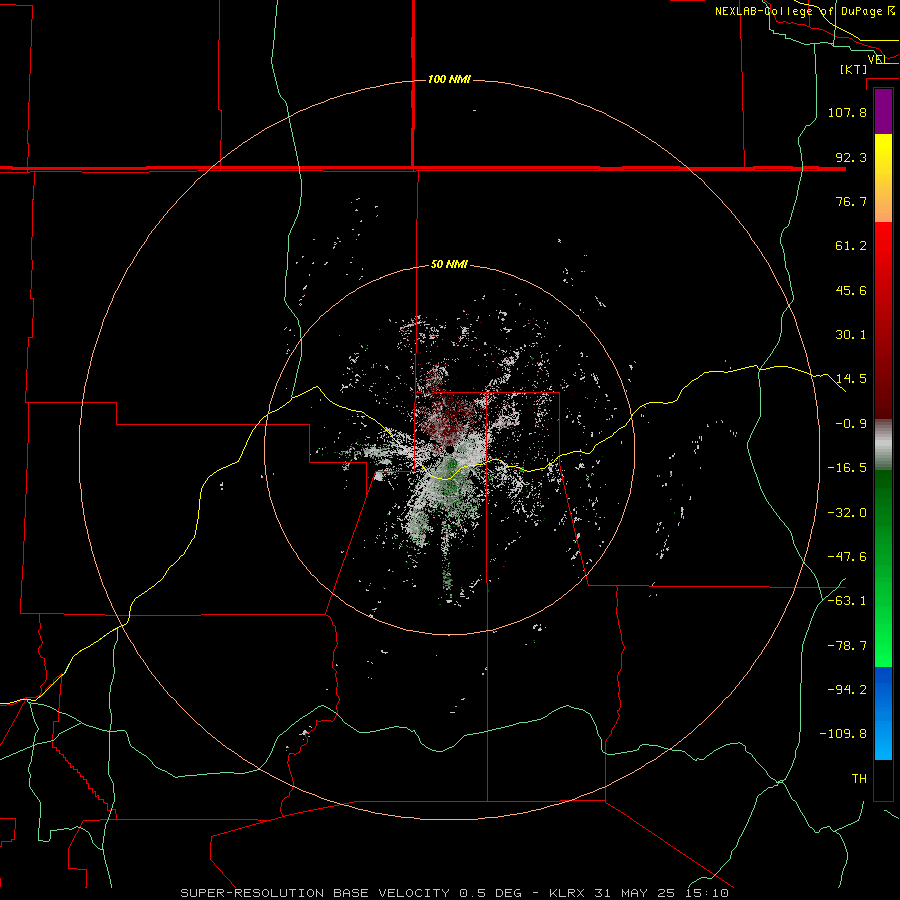This screenshot has height=900, width=900.
Task: Click the purple segment of color bar
Action: pyautogui.click(x=883, y=111)
